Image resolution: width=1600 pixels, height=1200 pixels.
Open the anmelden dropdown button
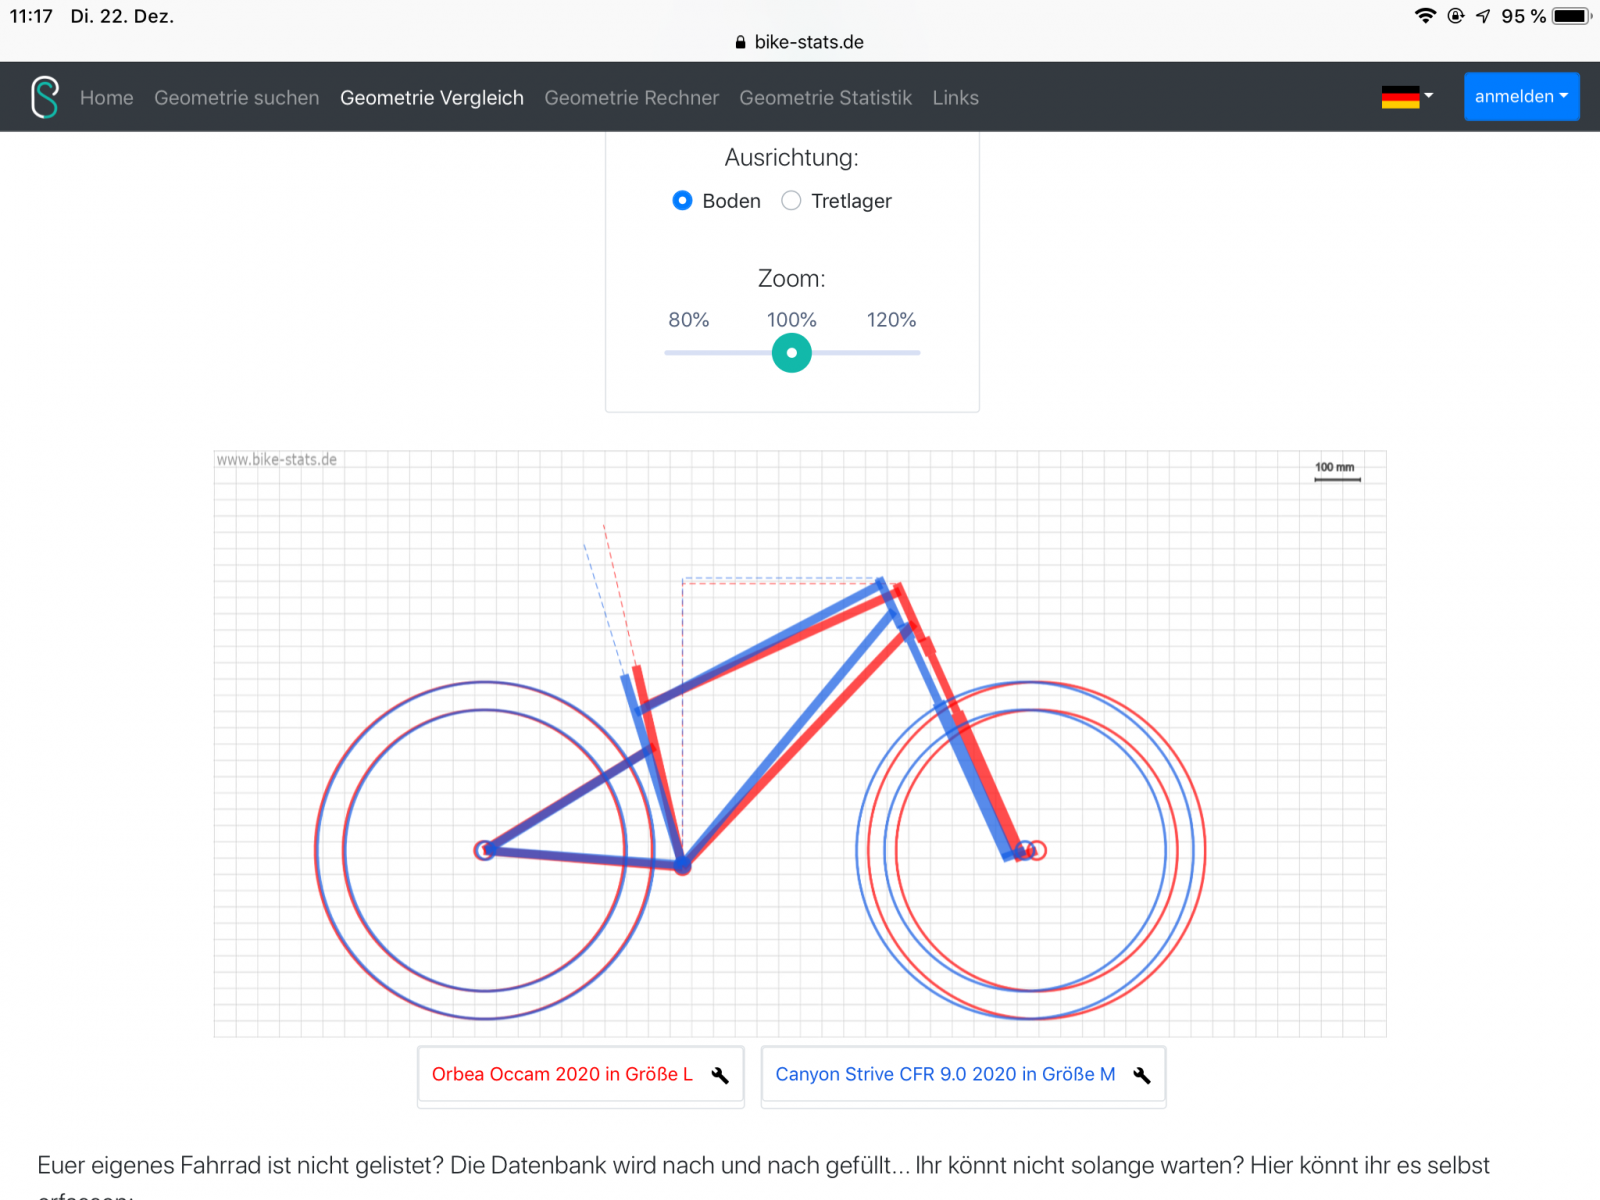coord(1521,97)
